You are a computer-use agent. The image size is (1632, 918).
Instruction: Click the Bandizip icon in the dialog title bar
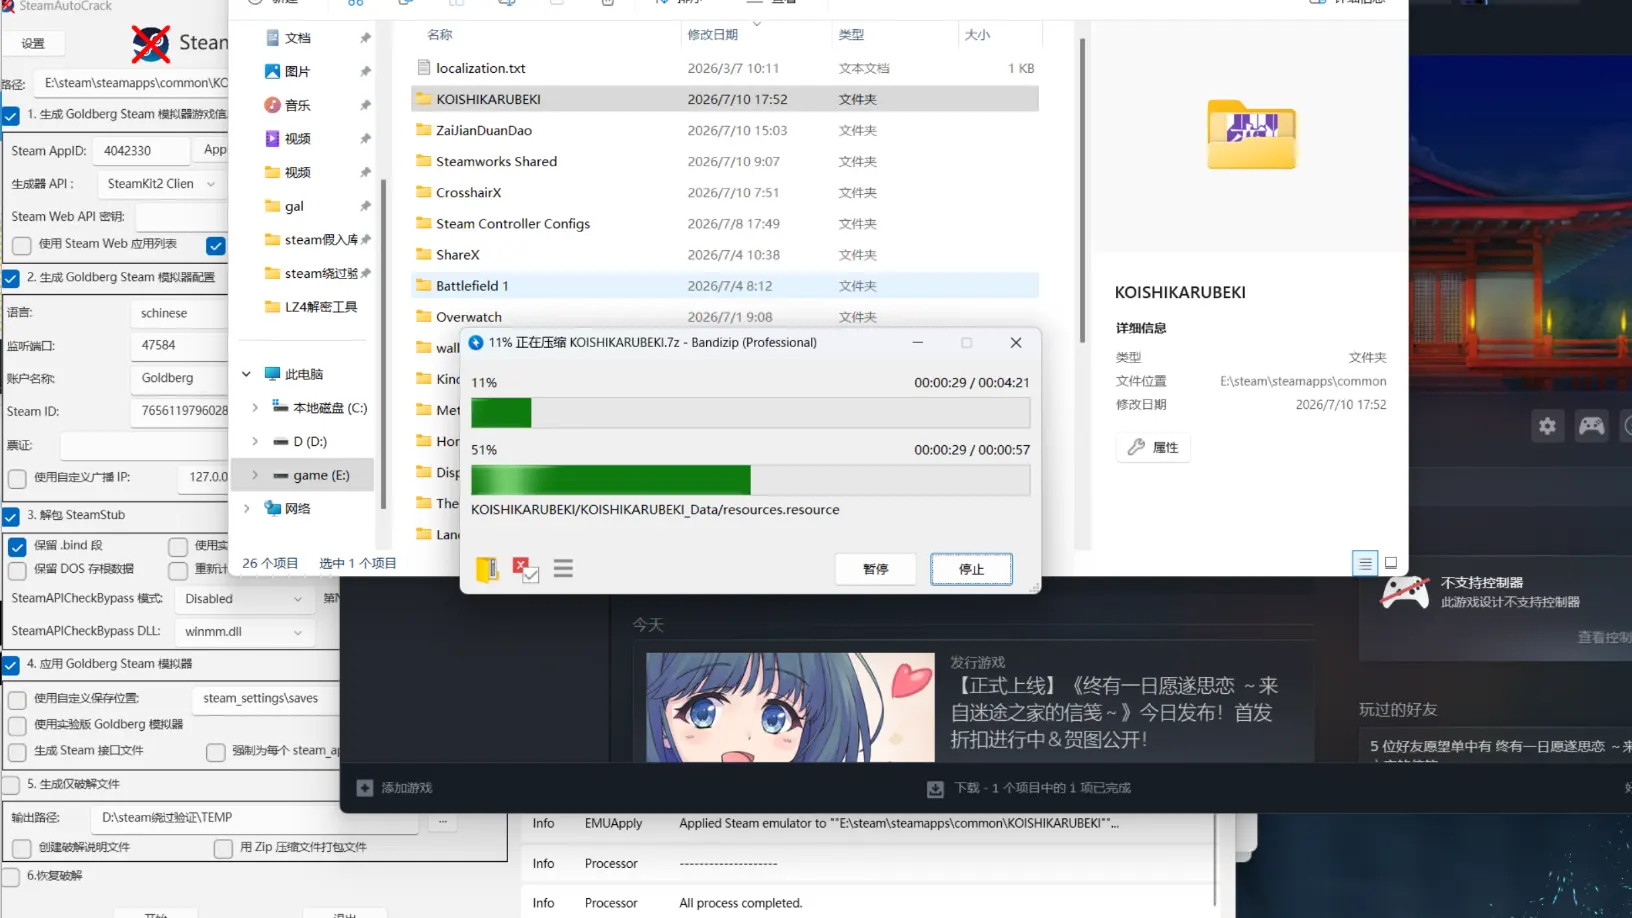[x=476, y=342]
